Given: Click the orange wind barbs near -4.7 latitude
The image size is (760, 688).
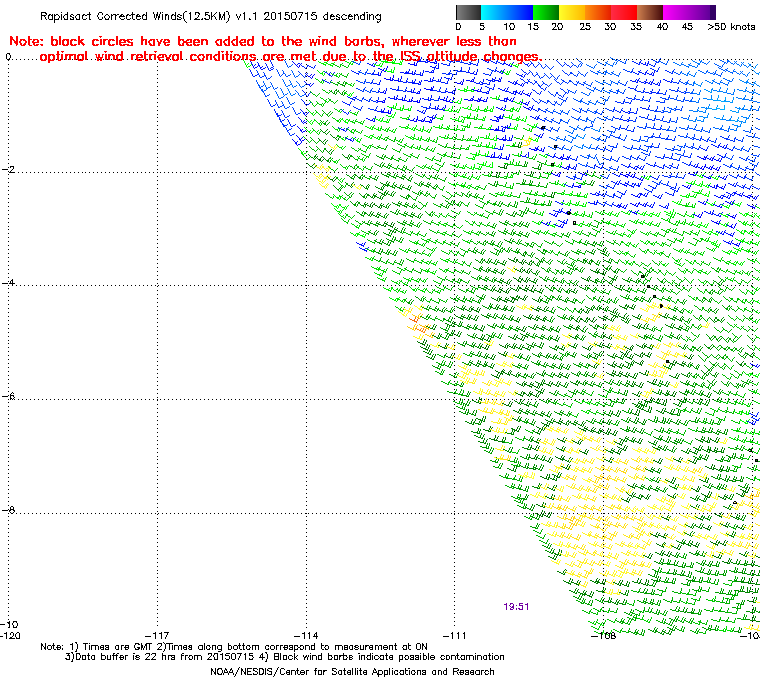Looking at the screenshot, I should pos(418,324).
